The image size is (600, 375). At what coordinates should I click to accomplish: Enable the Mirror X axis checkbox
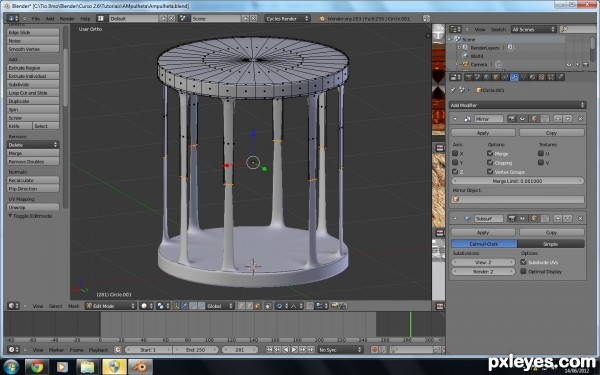pyautogui.click(x=455, y=153)
